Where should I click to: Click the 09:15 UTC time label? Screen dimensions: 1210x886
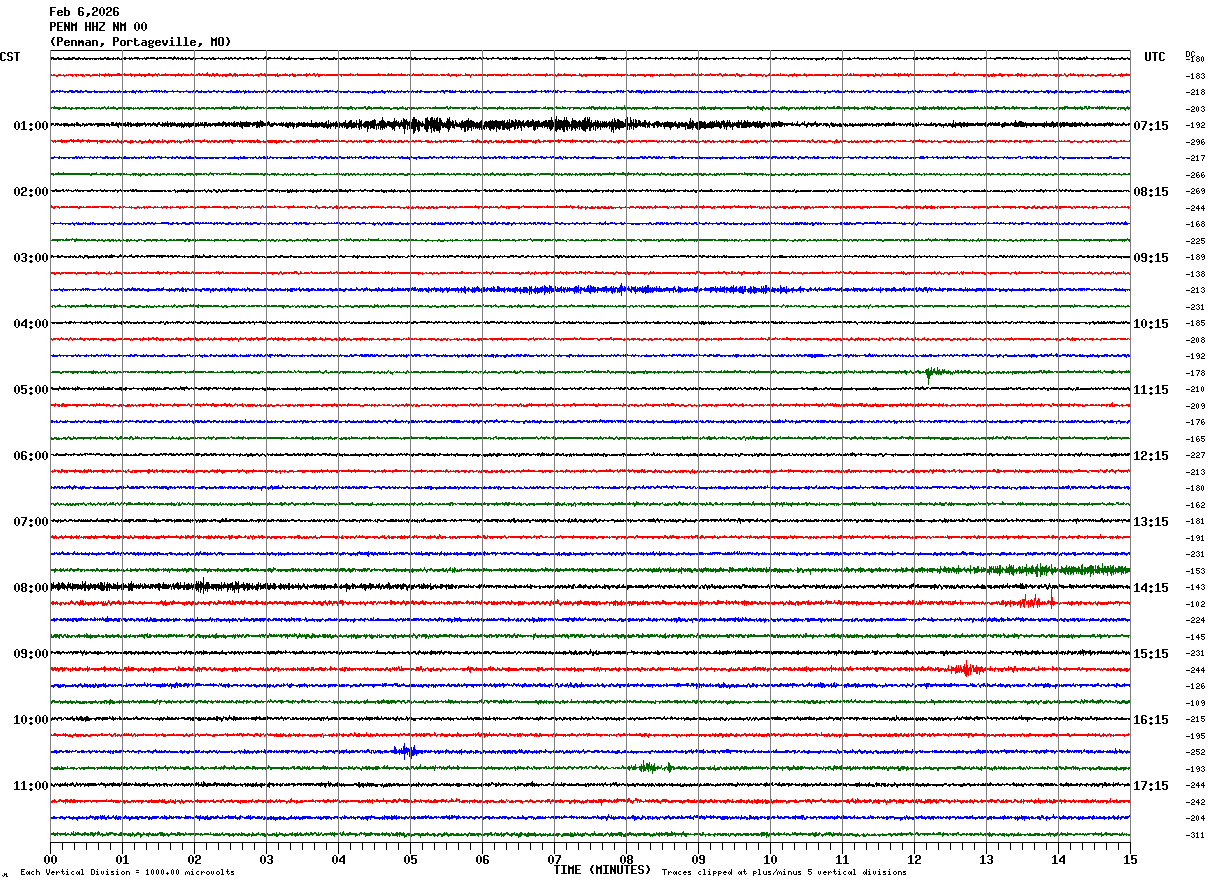coord(1151,258)
